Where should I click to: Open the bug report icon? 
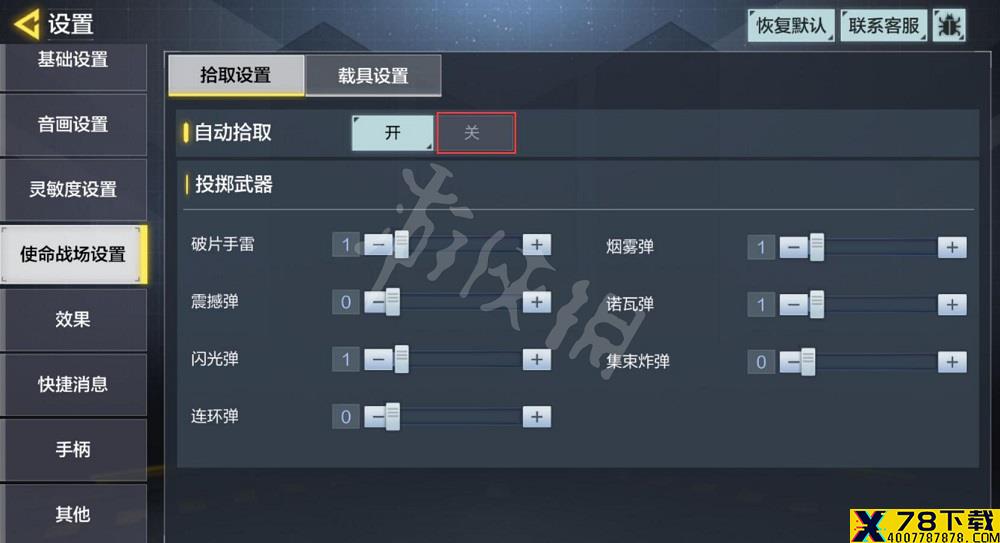(x=949, y=26)
